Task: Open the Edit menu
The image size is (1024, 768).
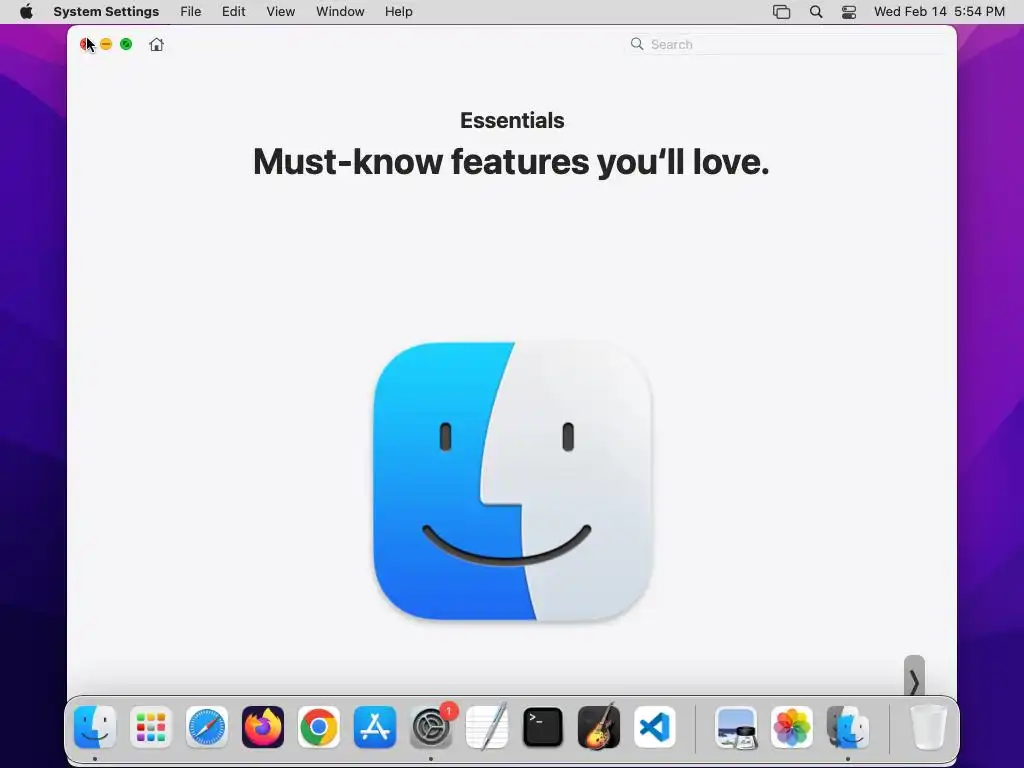Action: [233, 12]
